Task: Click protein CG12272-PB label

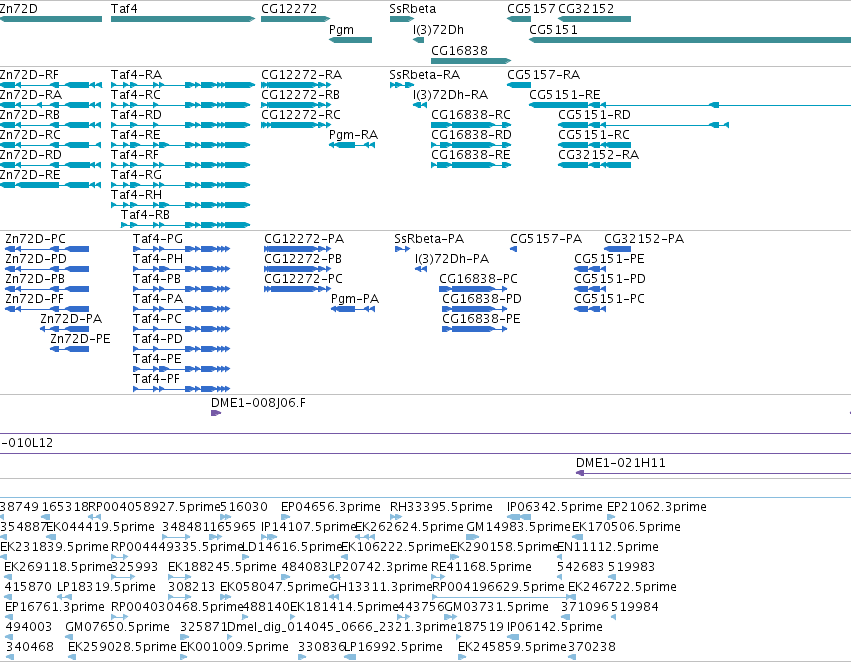Action: (x=303, y=259)
